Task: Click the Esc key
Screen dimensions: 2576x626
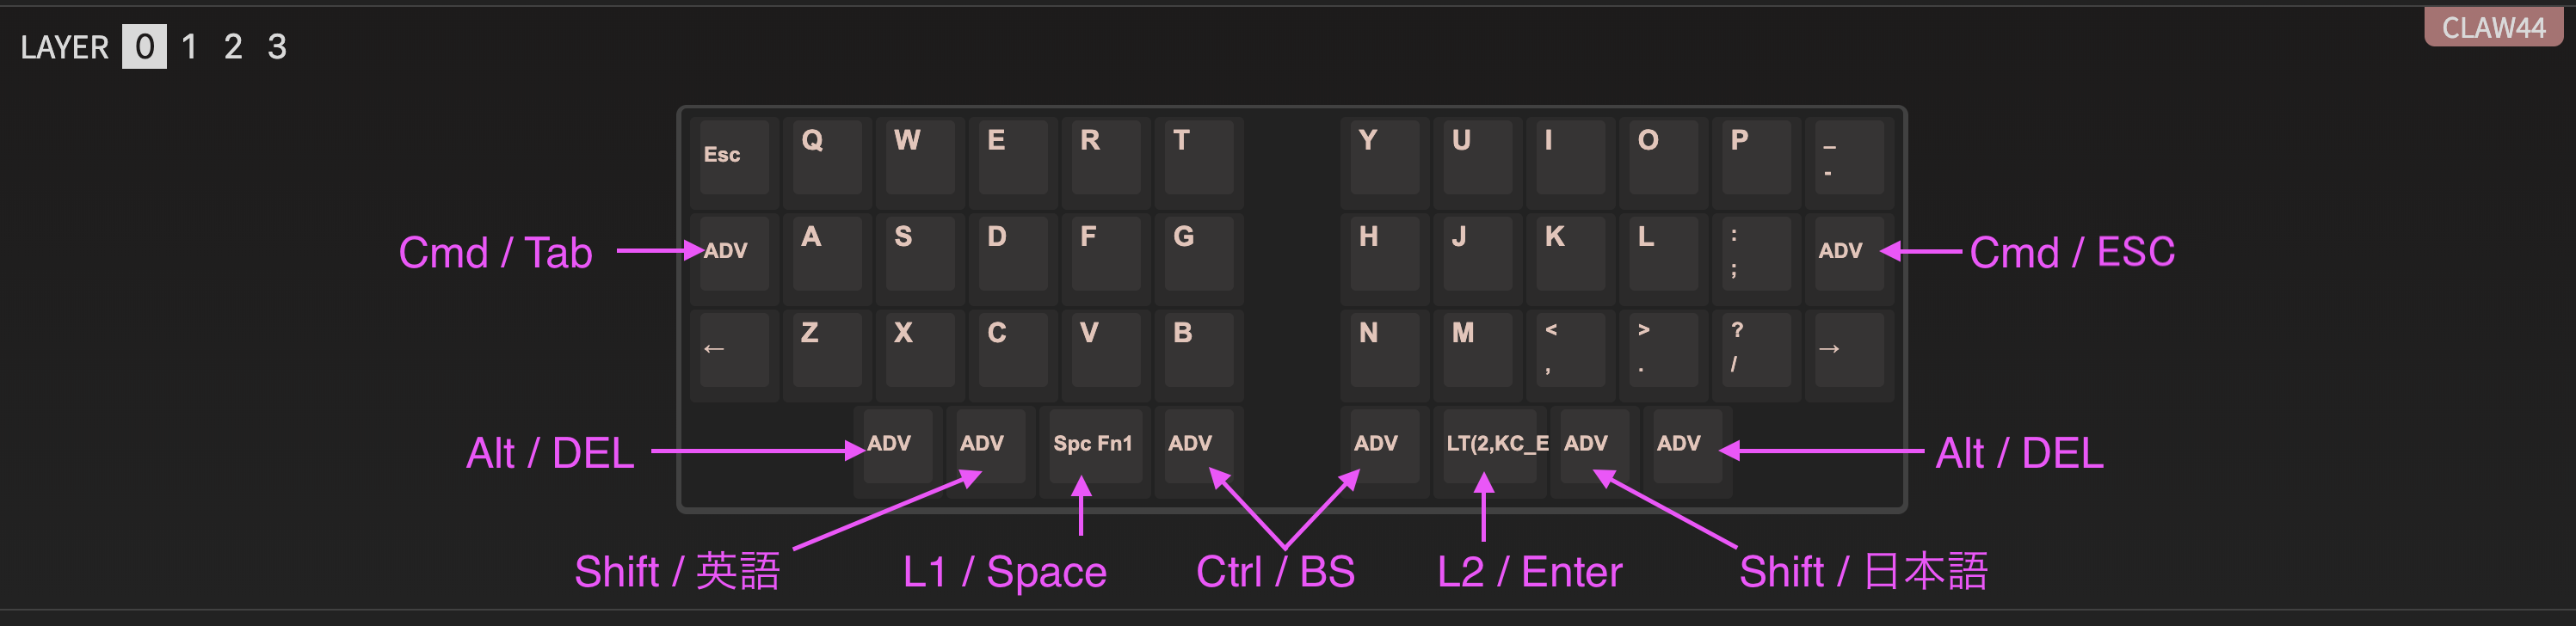Action: pyautogui.click(x=734, y=157)
